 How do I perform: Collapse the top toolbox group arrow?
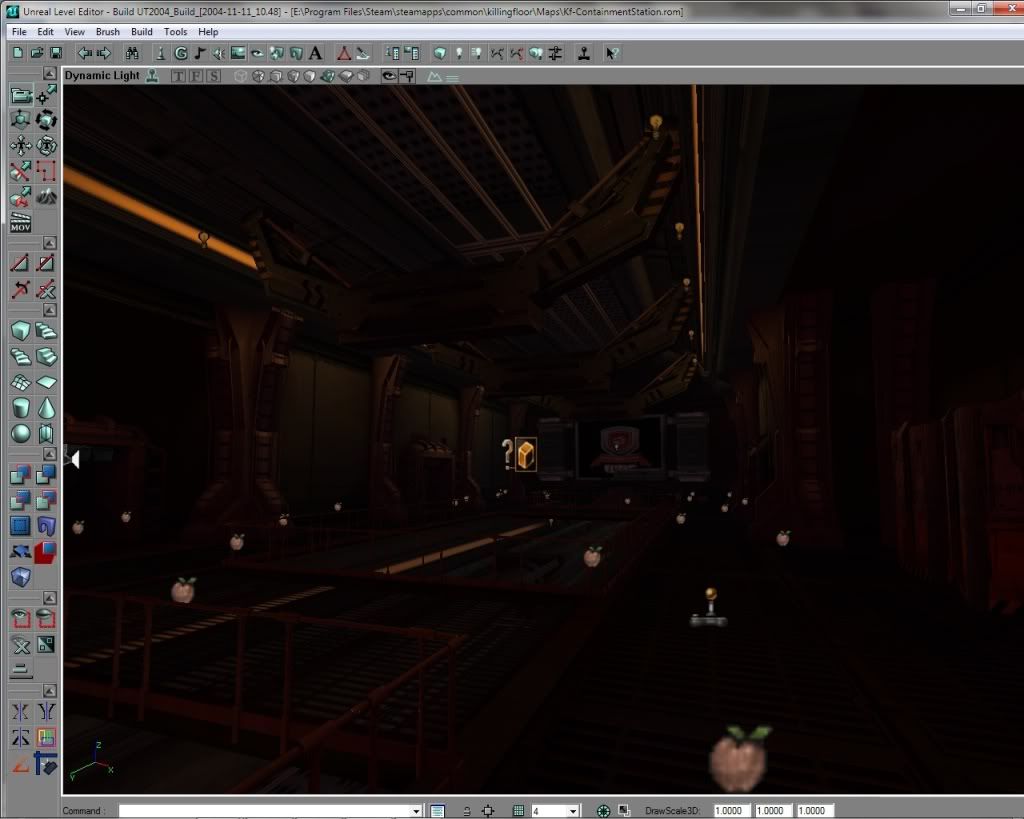pyautogui.click(x=50, y=74)
